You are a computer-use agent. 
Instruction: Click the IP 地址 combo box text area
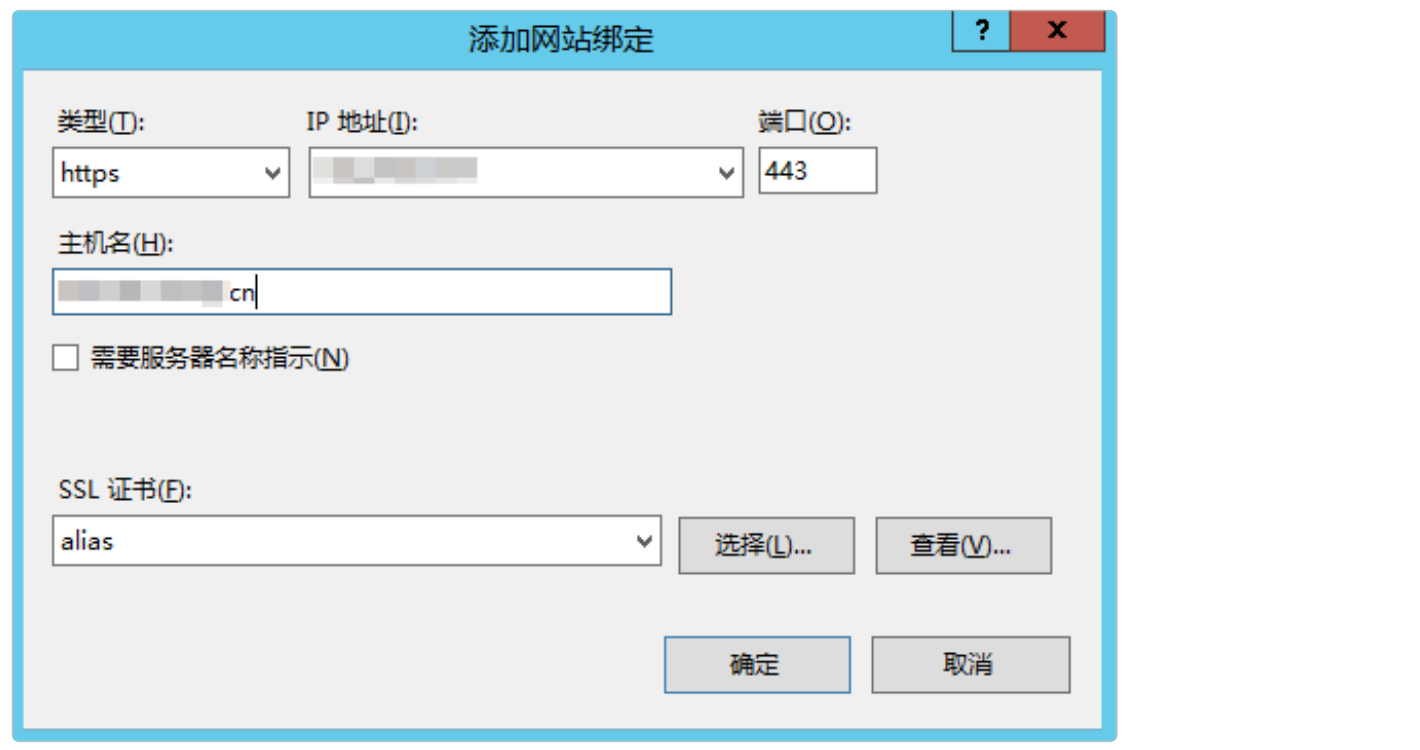[x=511, y=173]
